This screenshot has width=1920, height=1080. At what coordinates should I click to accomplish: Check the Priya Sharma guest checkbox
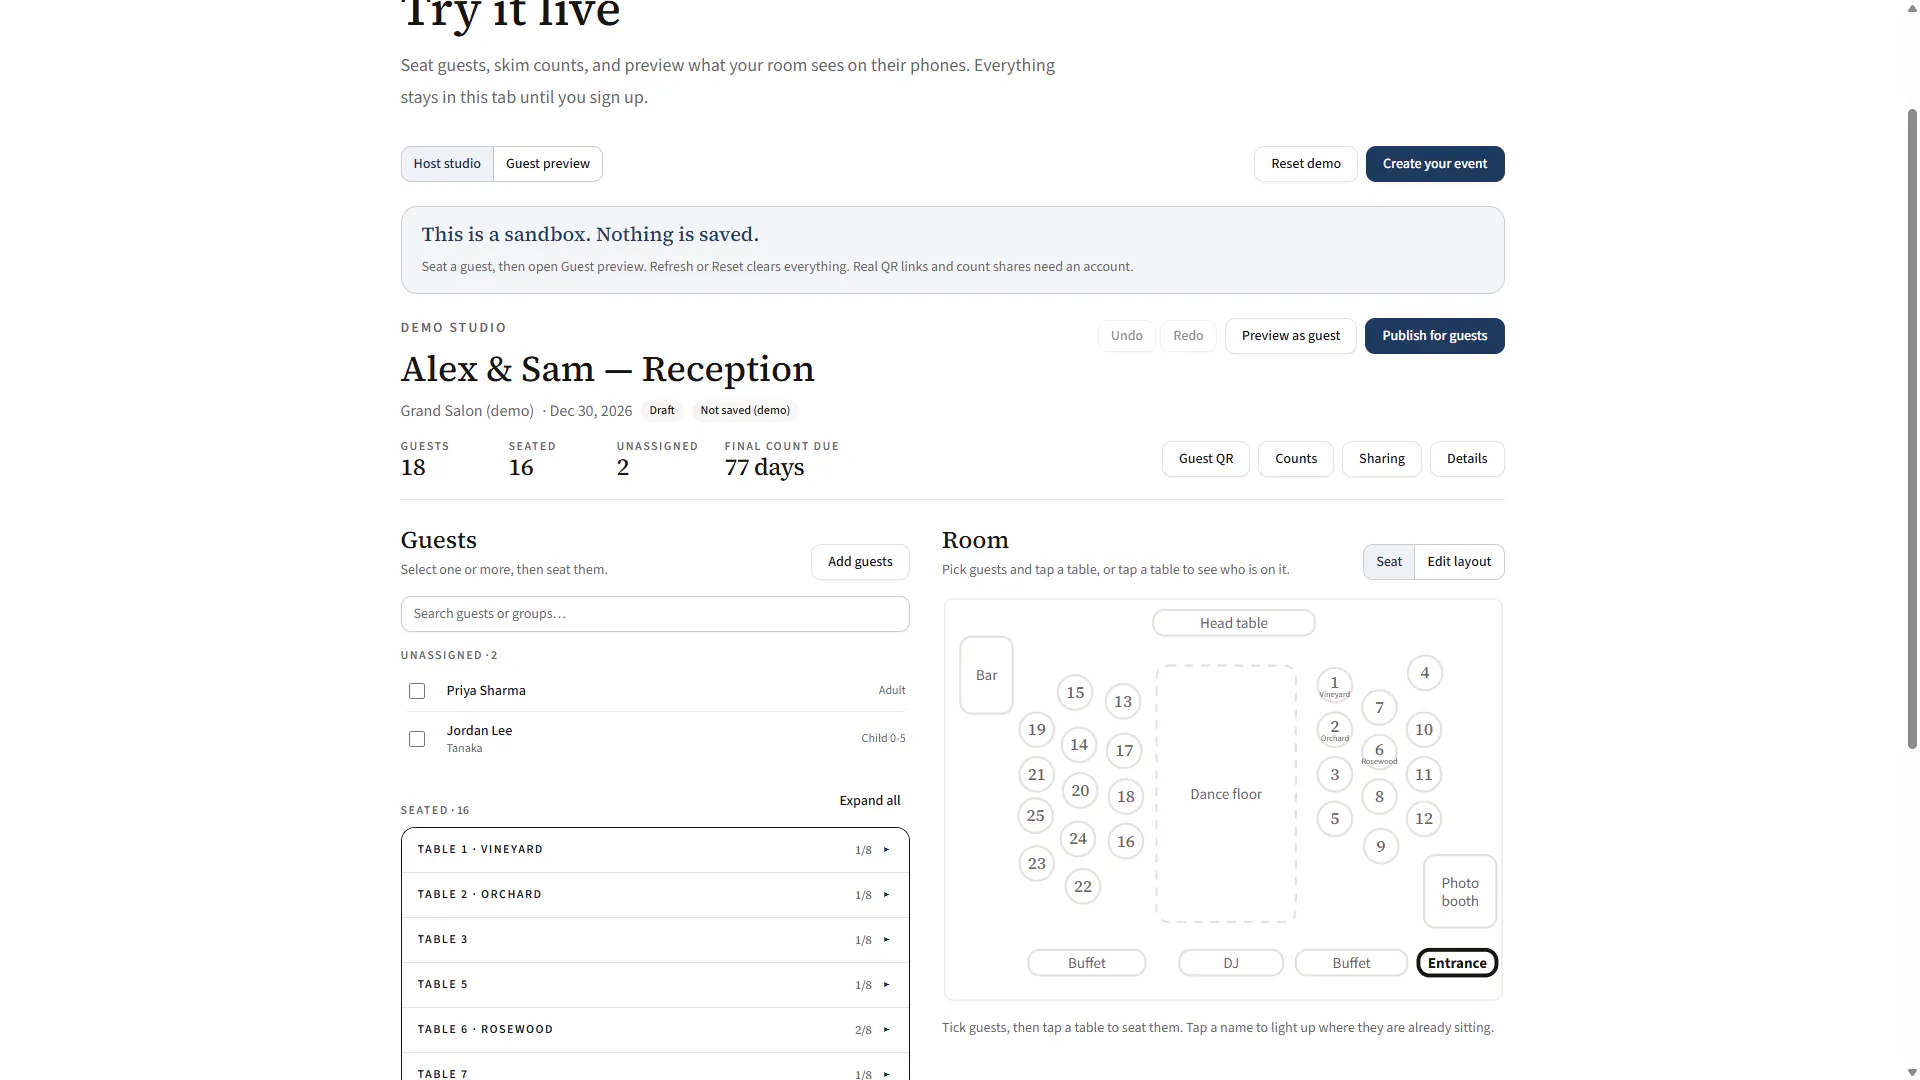[x=417, y=691]
